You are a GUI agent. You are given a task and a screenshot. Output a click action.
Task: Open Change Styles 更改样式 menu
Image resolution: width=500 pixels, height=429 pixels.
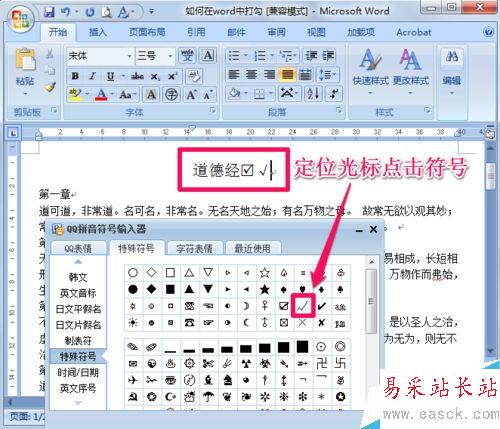pyautogui.click(x=411, y=72)
